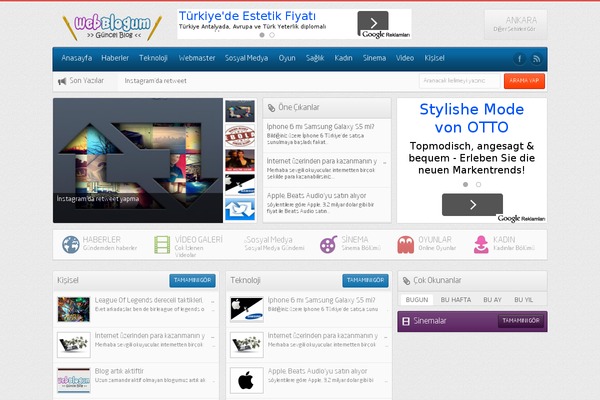Select the Apple vs Samsung slider thumbnail
Screen dimensions: 600x400
pyautogui.click(x=240, y=185)
